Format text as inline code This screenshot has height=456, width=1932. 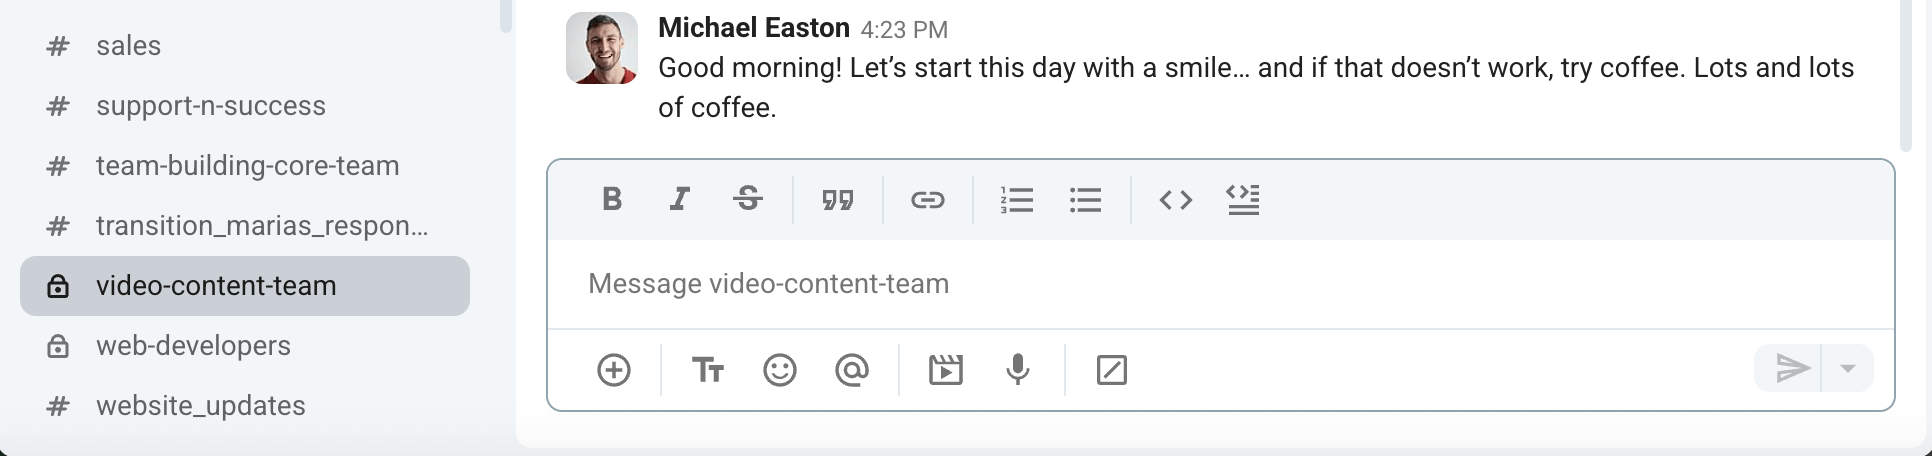[1175, 200]
